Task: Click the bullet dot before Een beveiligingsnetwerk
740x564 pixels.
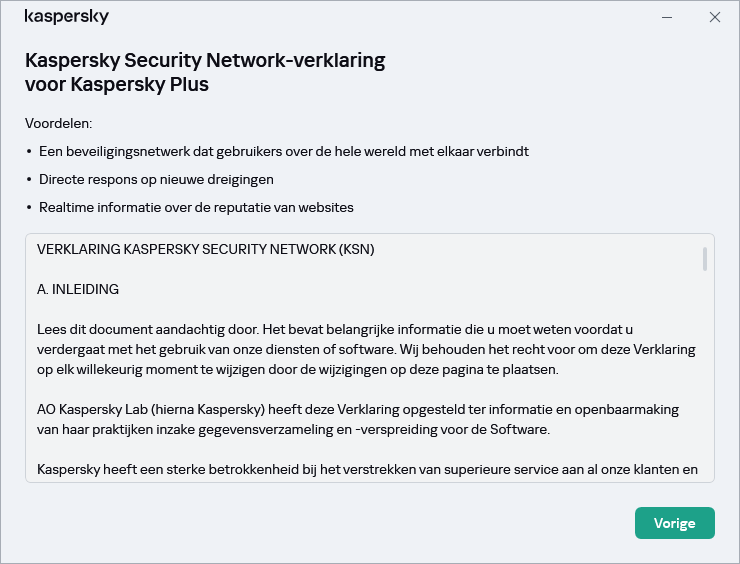Action: tap(29, 152)
